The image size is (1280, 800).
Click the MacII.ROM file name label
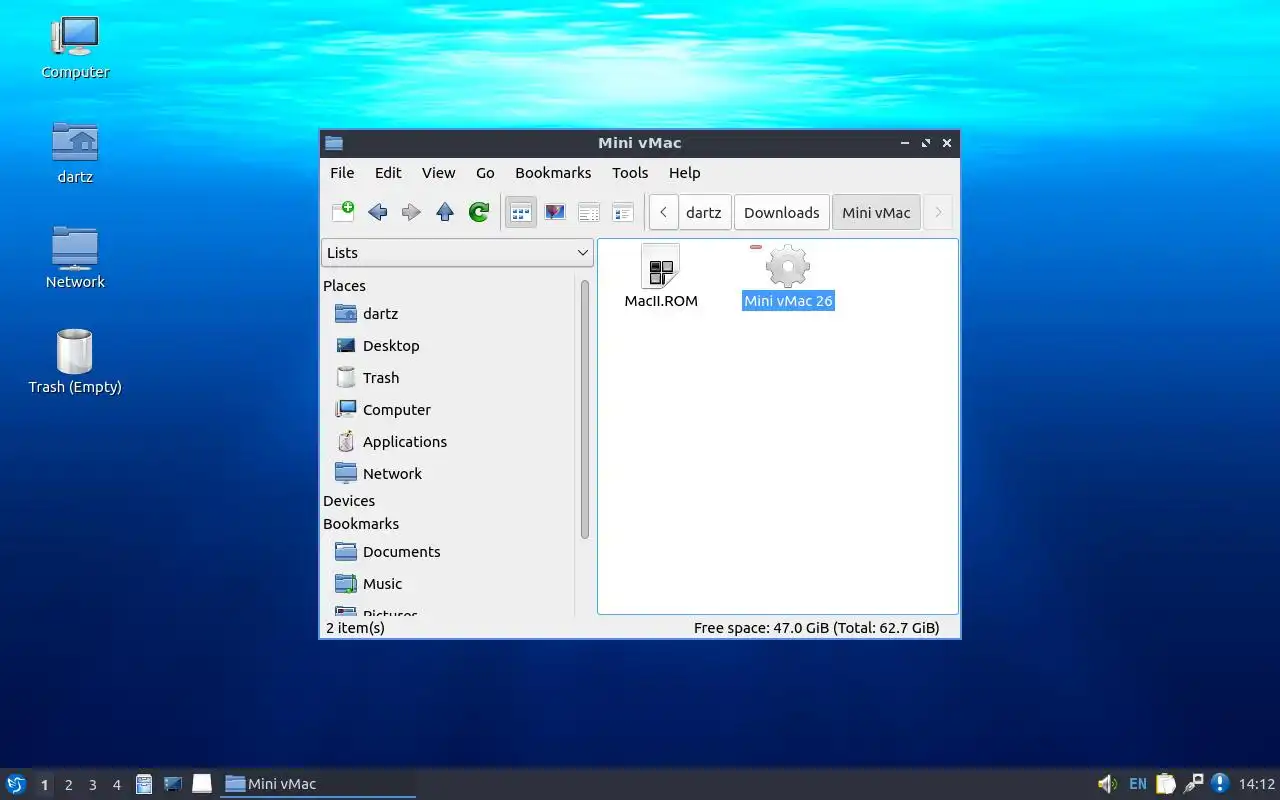click(661, 301)
